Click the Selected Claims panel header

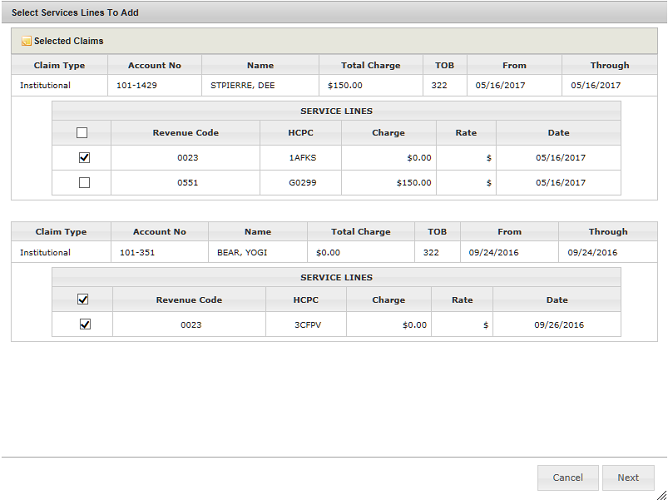click(334, 41)
